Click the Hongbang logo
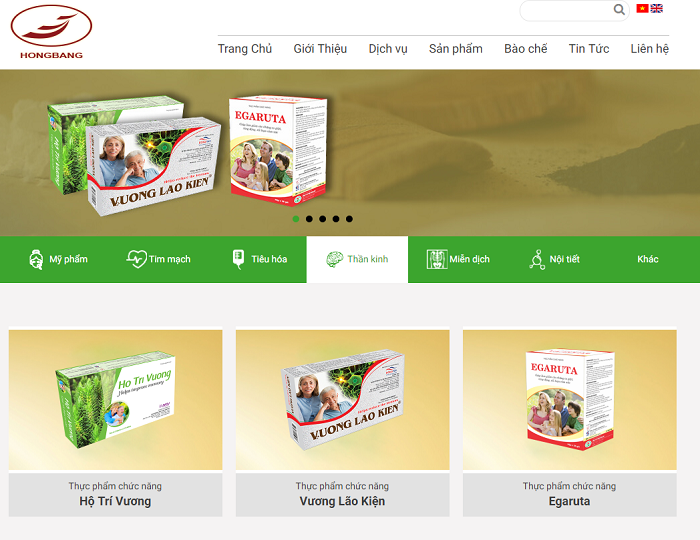The image size is (700, 540). coord(51,32)
